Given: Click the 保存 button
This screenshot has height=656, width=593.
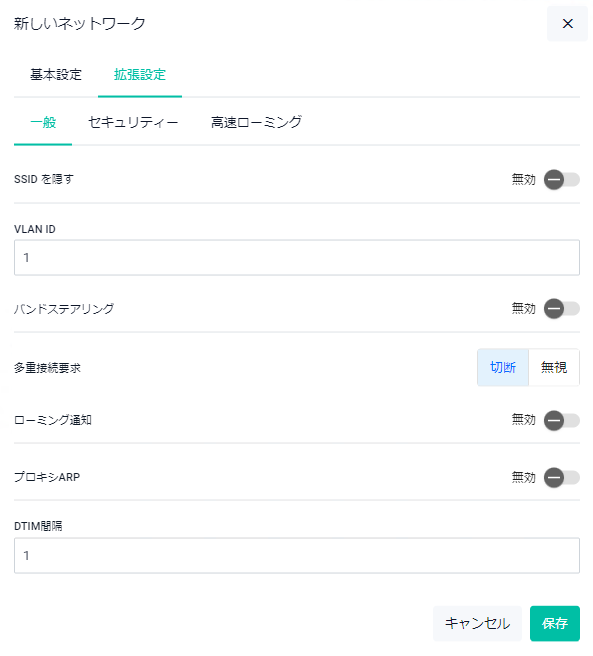Looking at the screenshot, I should tap(554, 623).
